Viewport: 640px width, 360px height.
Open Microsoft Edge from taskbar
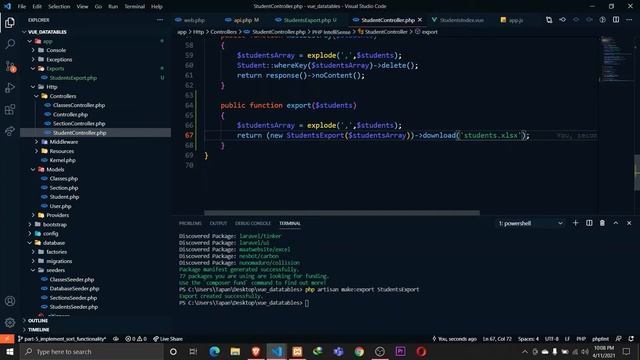[x=215, y=351]
